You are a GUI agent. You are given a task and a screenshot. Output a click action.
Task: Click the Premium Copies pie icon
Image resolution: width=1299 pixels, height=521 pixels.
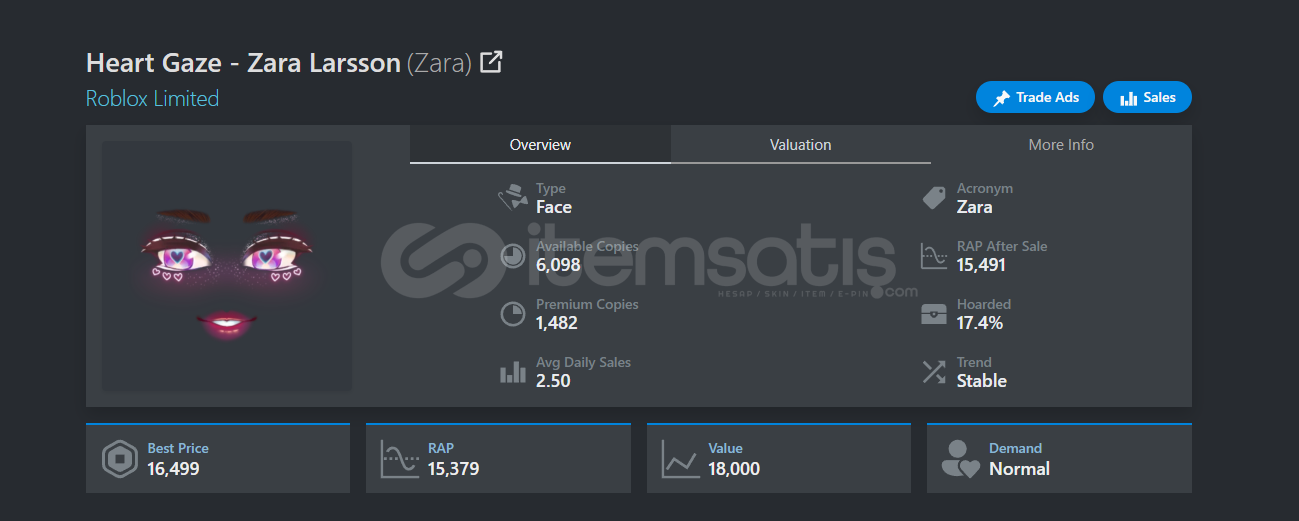click(513, 314)
